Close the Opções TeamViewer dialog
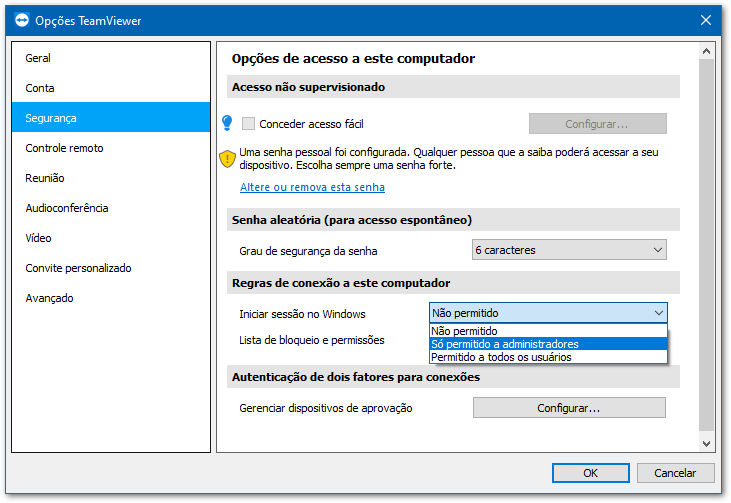The width and height of the screenshot is (731, 503). click(x=706, y=20)
